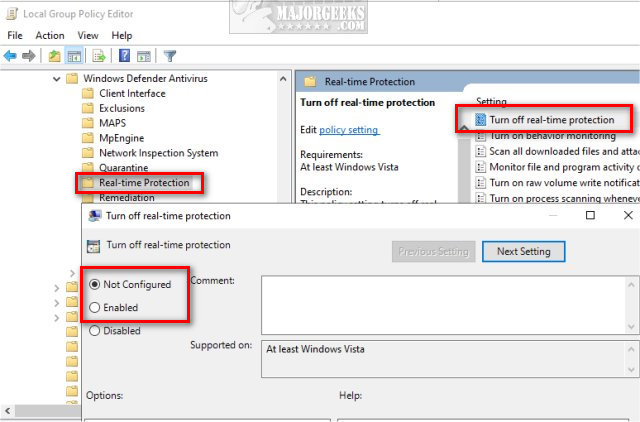
Task: Click the Network Inspection System folder icon
Action: (88, 153)
